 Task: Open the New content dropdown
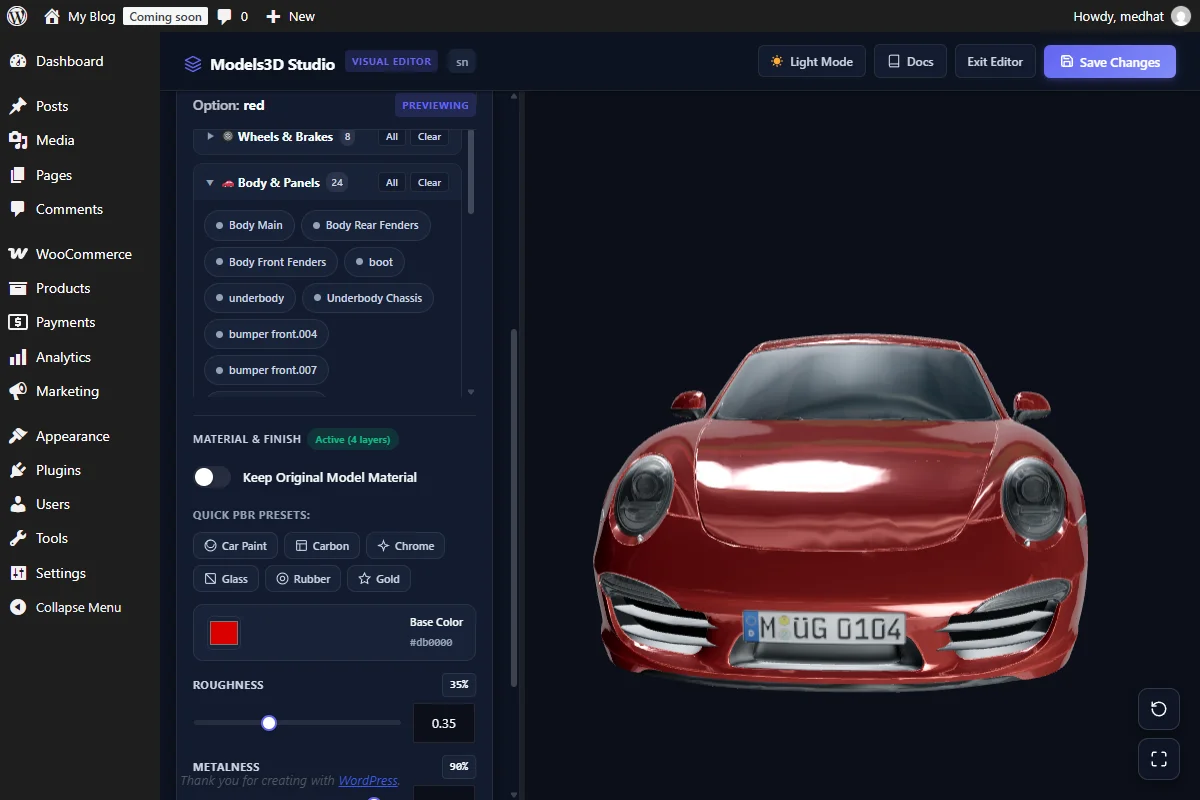(x=290, y=16)
